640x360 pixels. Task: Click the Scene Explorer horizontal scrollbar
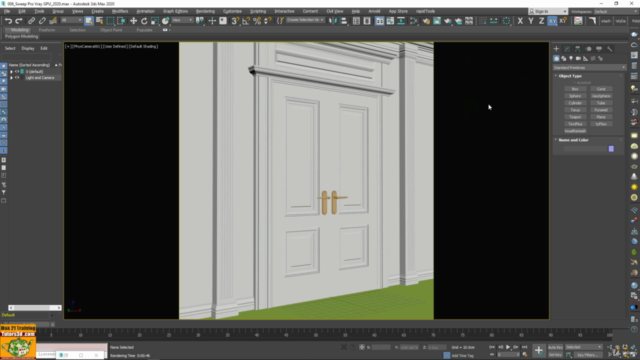35,308
